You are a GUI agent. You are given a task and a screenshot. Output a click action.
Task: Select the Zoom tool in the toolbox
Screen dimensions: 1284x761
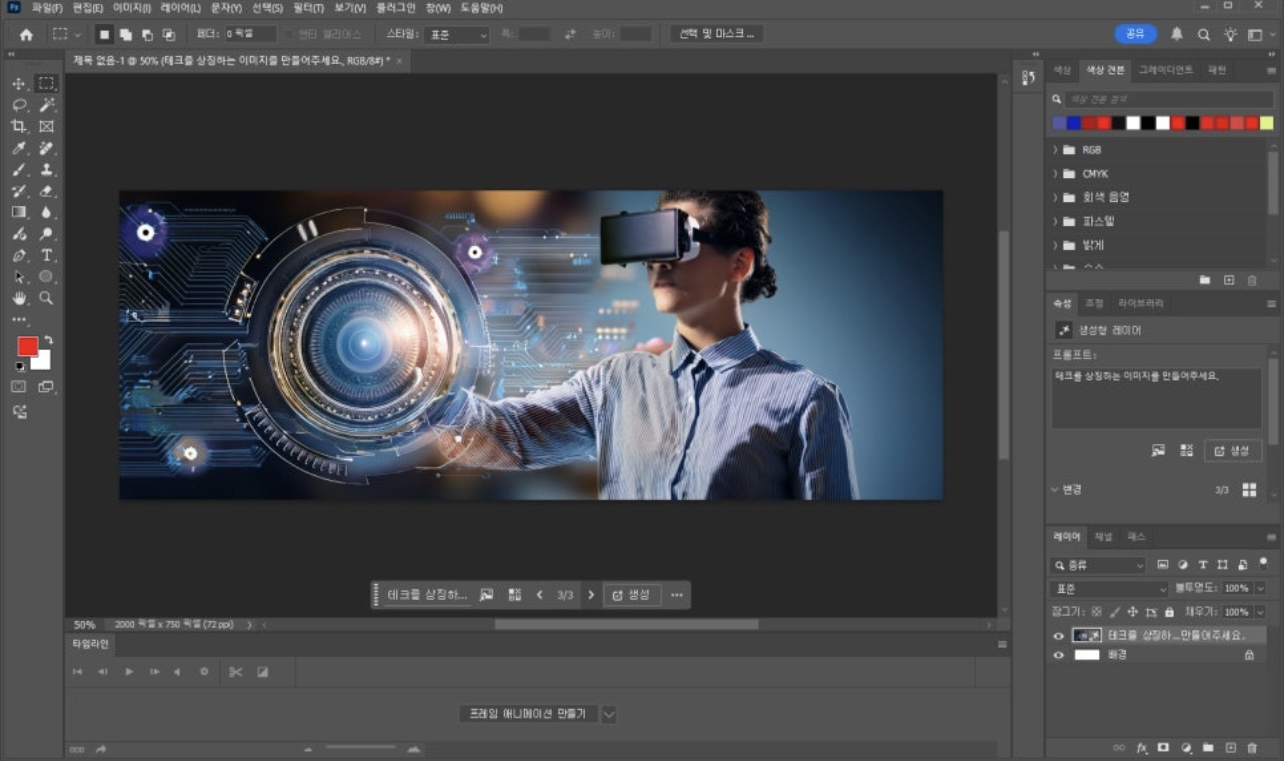coord(46,298)
